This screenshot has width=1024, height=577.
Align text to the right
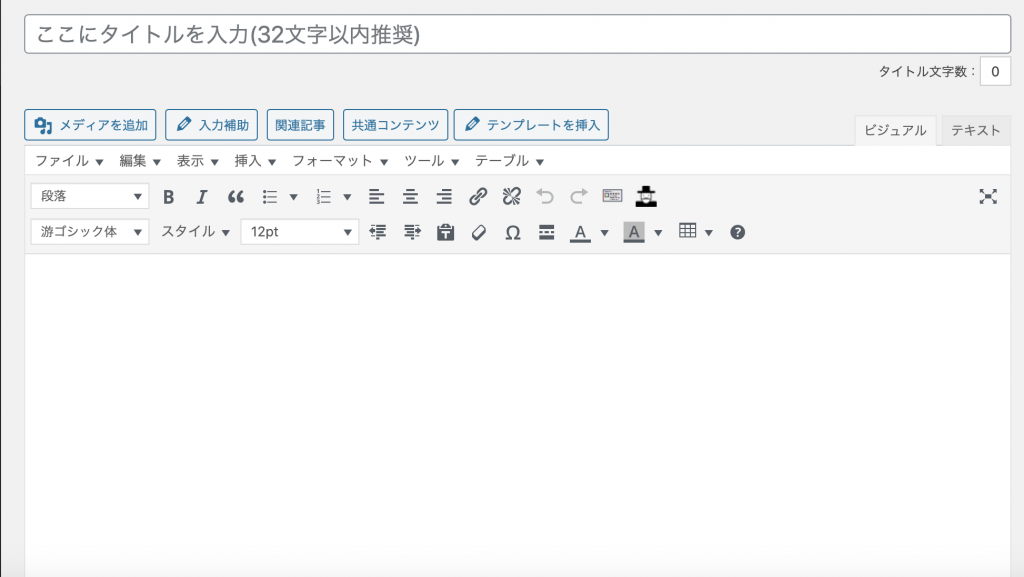pos(444,196)
